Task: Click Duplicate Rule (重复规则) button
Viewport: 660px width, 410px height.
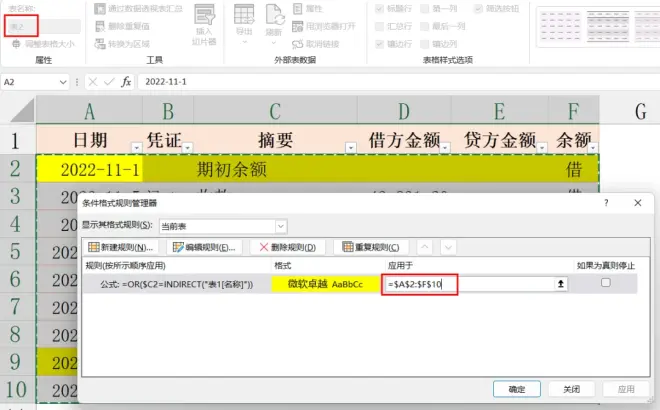Action: (x=371, y=247)
